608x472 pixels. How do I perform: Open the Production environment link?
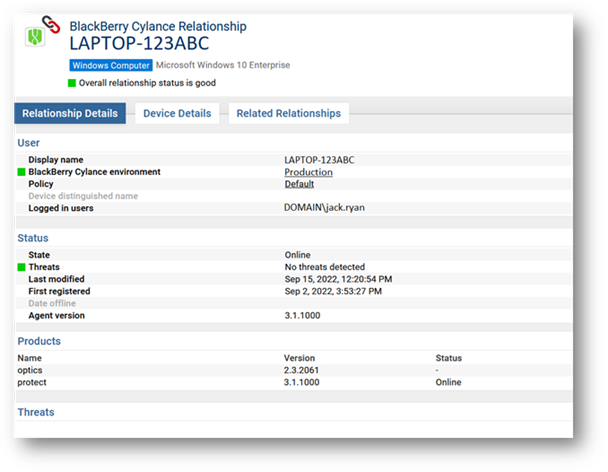(x=308, y=172)
